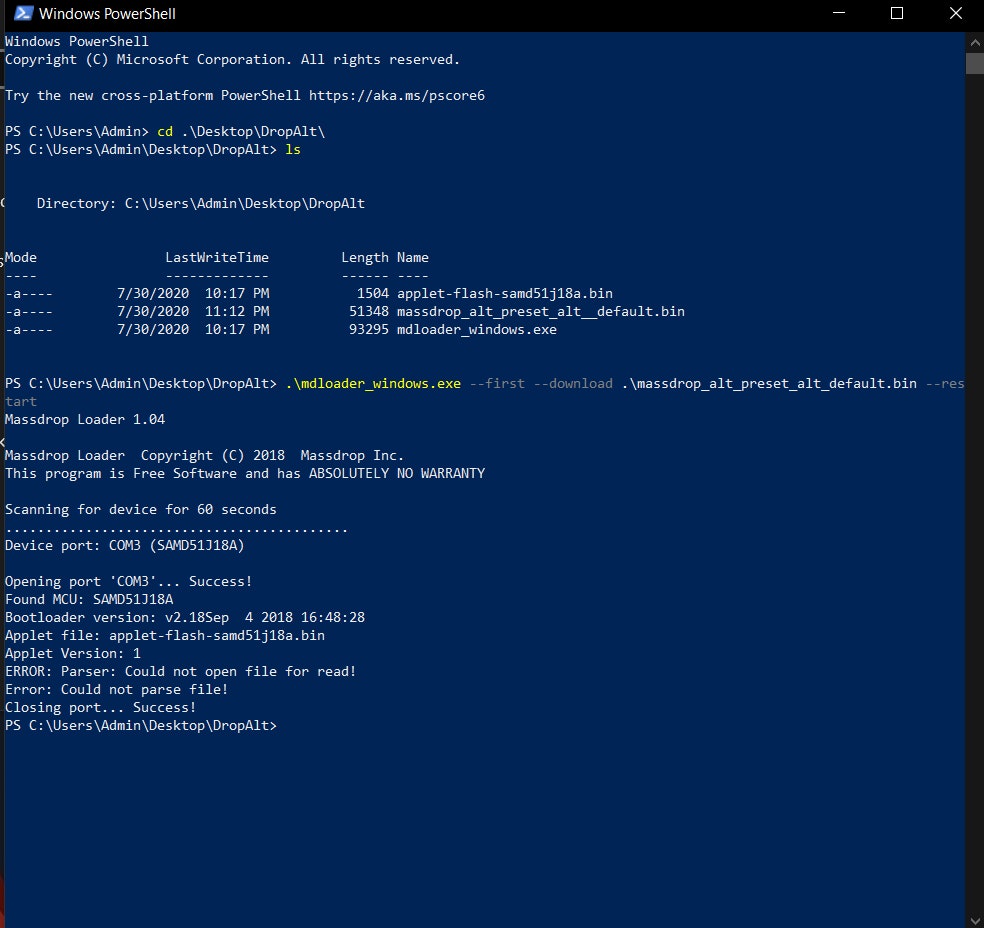Click the vertical scrollbar thumb

tap(974, 63)
